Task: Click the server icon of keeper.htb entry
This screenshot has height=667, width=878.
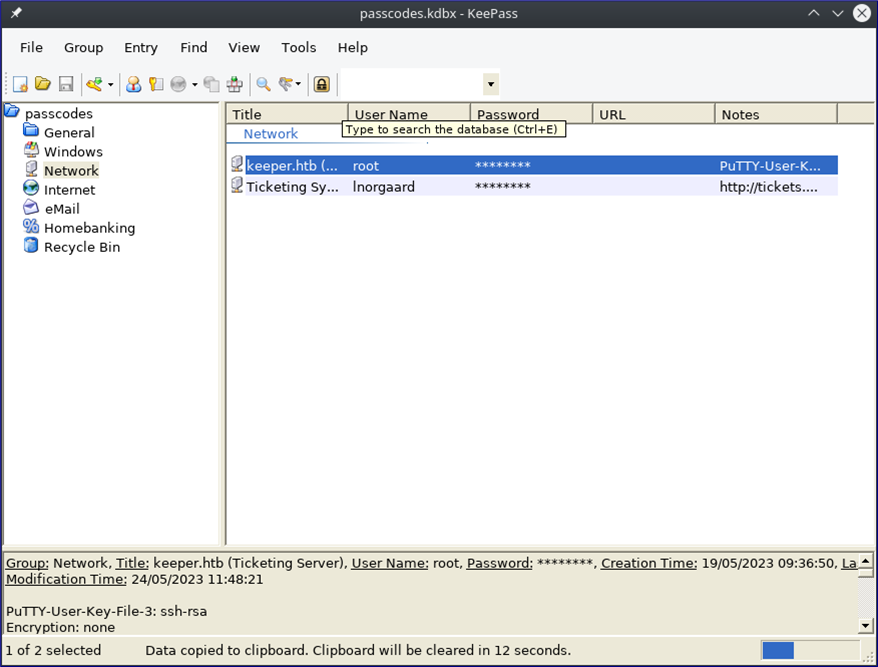Action: [x=237, y=164]
